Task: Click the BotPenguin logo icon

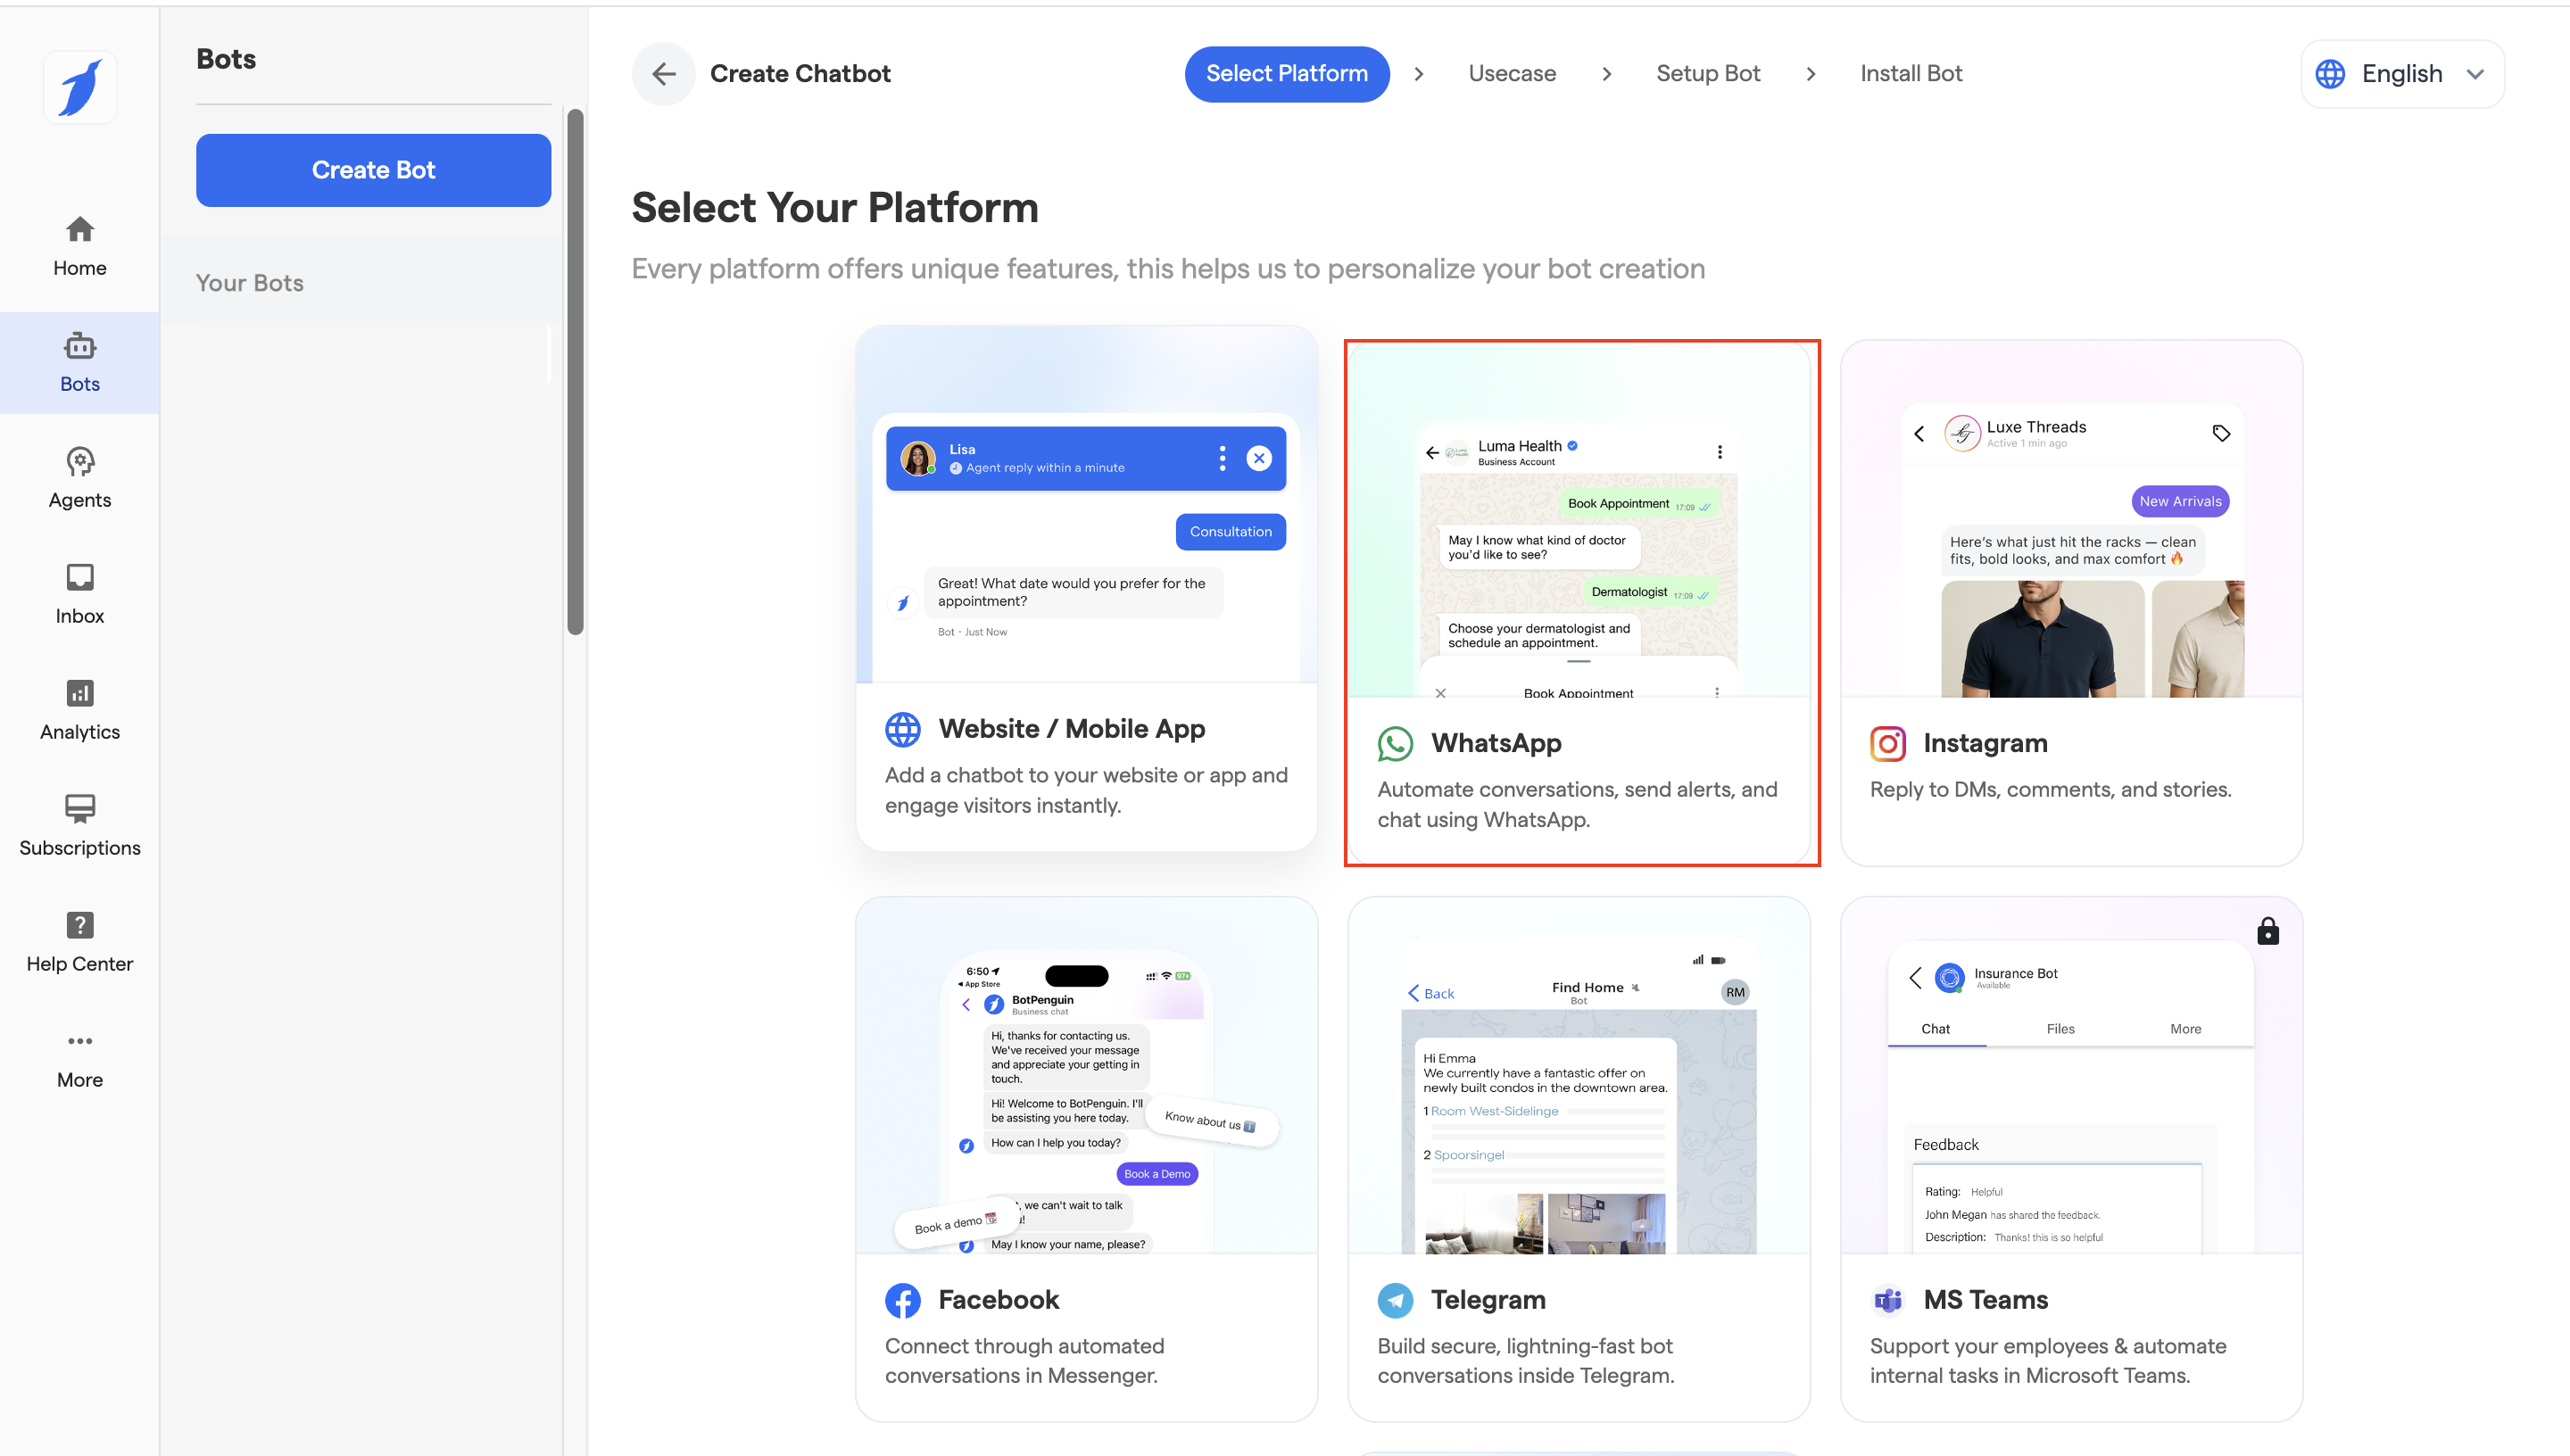Action: pos(80,88)
